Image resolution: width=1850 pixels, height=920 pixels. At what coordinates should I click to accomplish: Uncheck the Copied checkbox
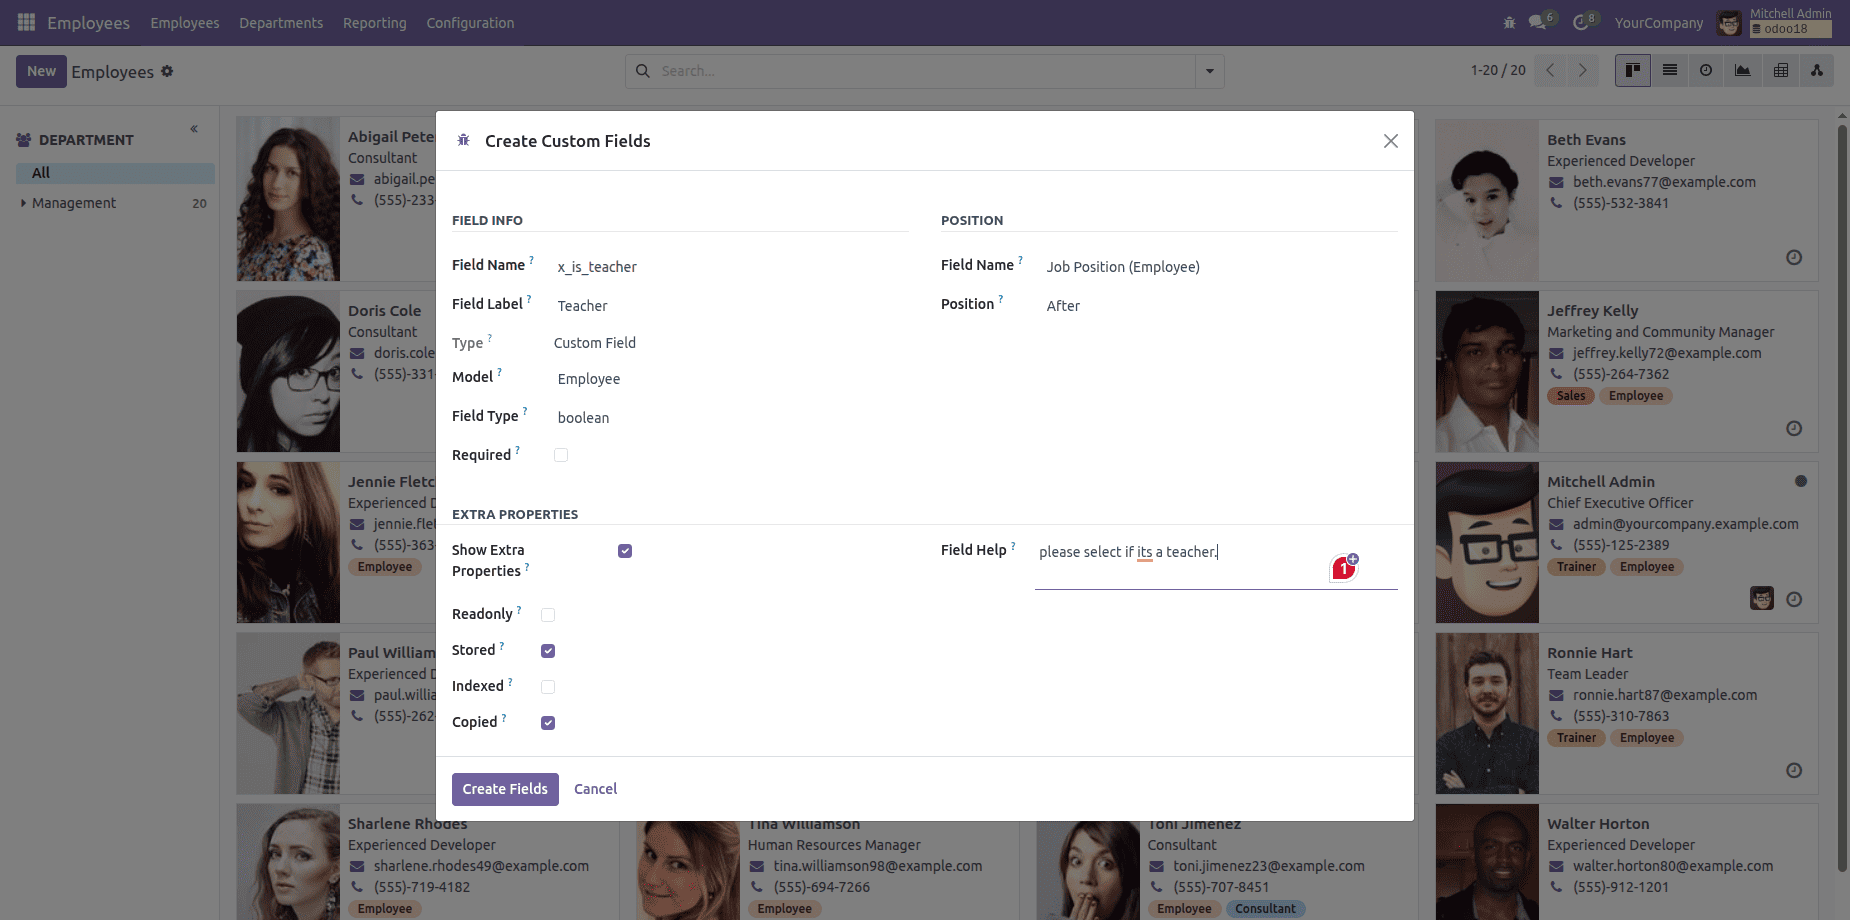tap(548, 723)
